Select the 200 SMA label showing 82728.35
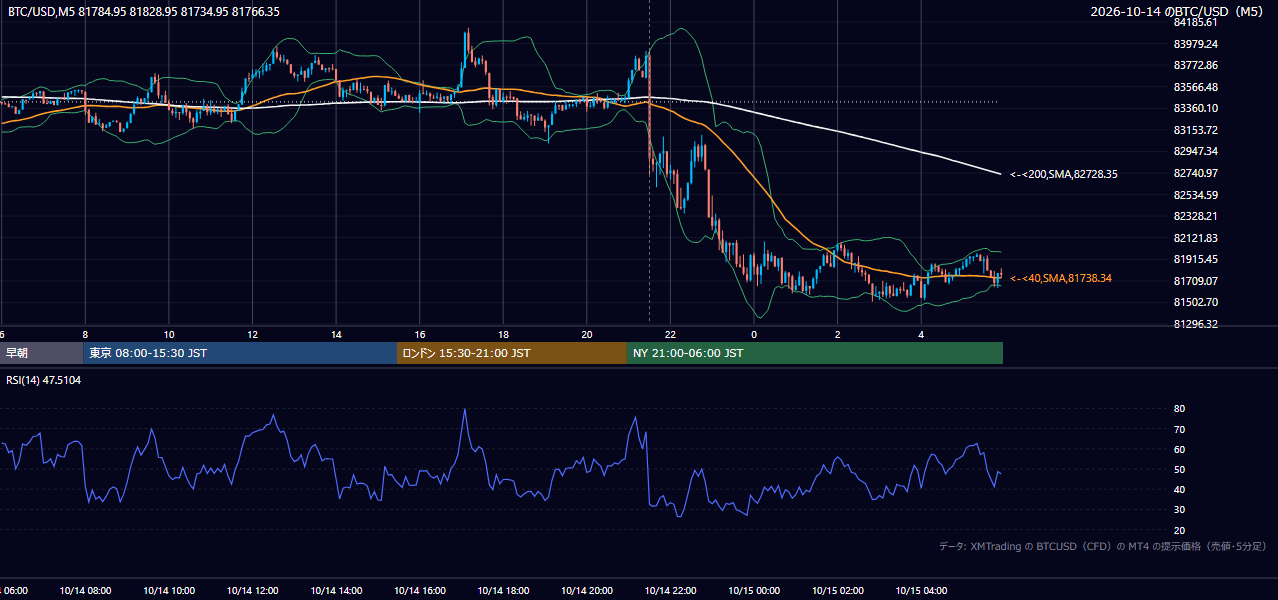Screen dimensions: 1278x600 coord(1063,174)
